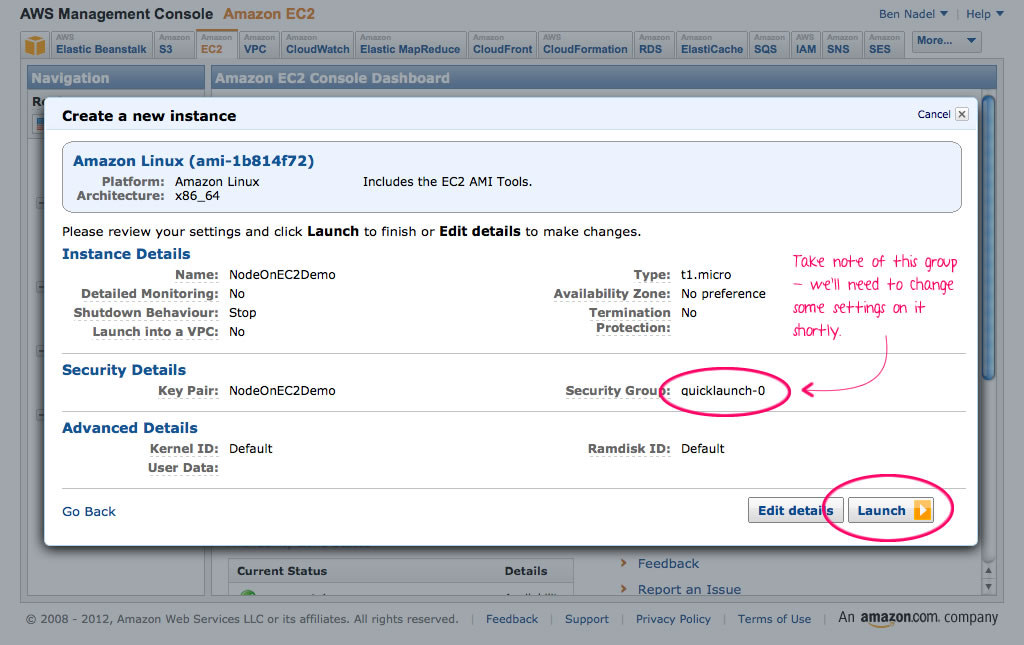
Task: Click the Key Pair NodeOnEC2Demo value
Action: (x=282, y=390)
